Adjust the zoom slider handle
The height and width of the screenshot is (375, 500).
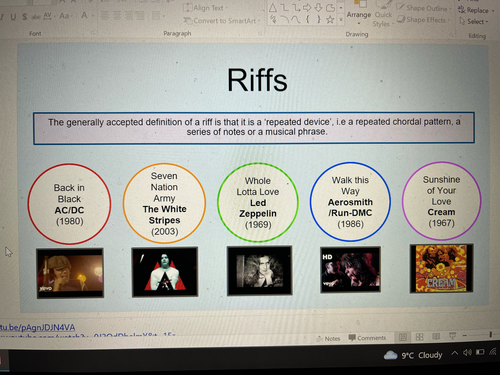[x=491, y=334]
